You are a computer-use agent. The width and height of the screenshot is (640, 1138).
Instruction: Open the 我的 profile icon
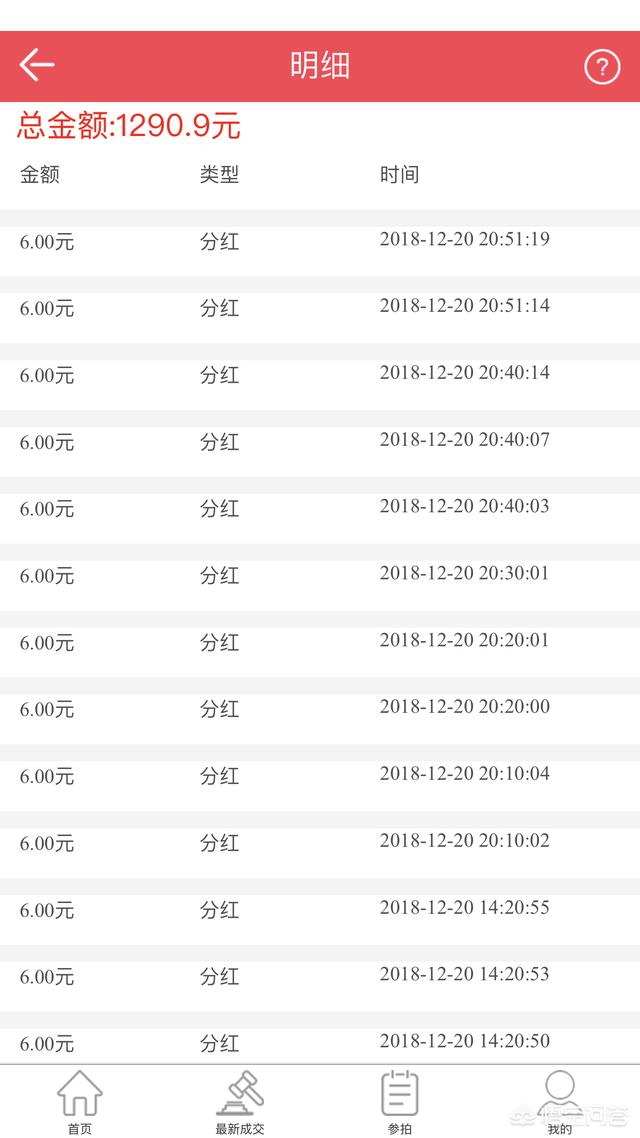pos(559,1093)
